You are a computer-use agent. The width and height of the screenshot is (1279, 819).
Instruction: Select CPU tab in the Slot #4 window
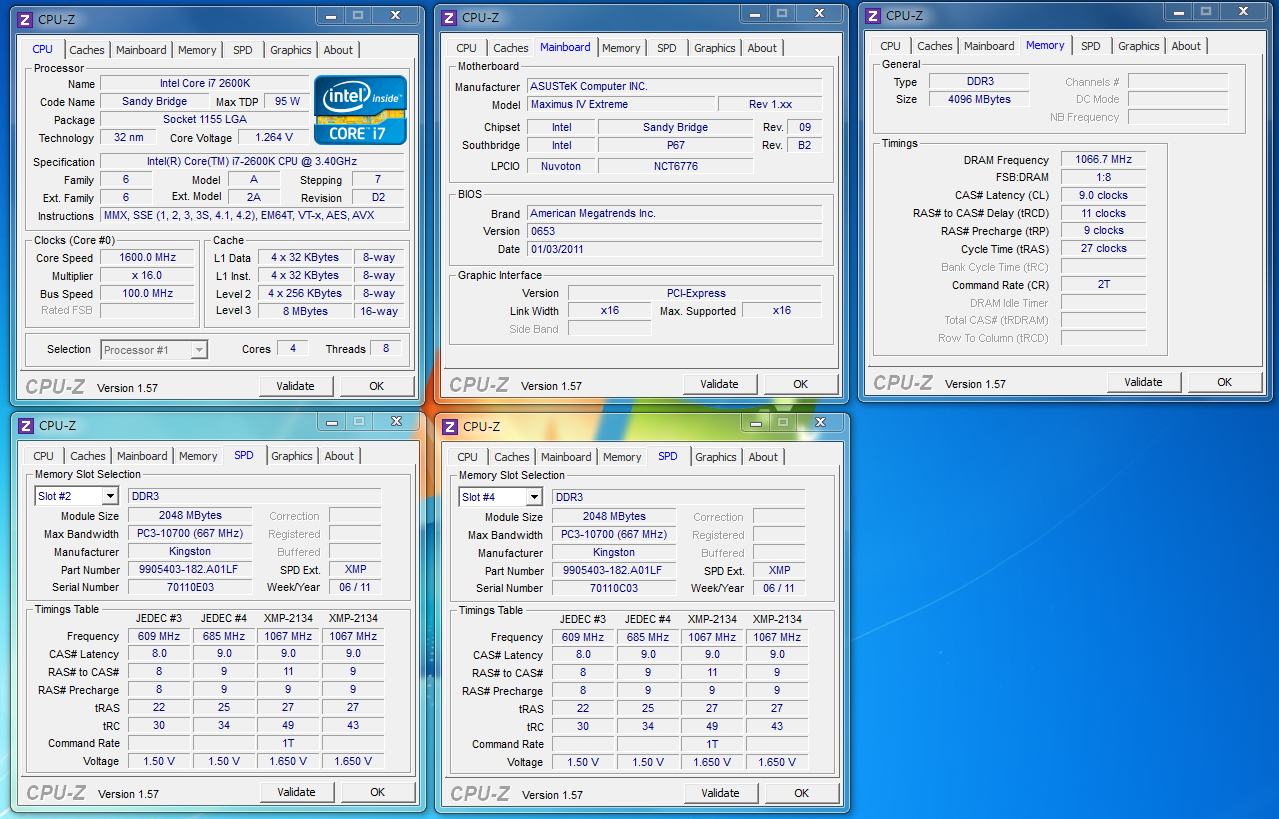[x=468, y=457]
